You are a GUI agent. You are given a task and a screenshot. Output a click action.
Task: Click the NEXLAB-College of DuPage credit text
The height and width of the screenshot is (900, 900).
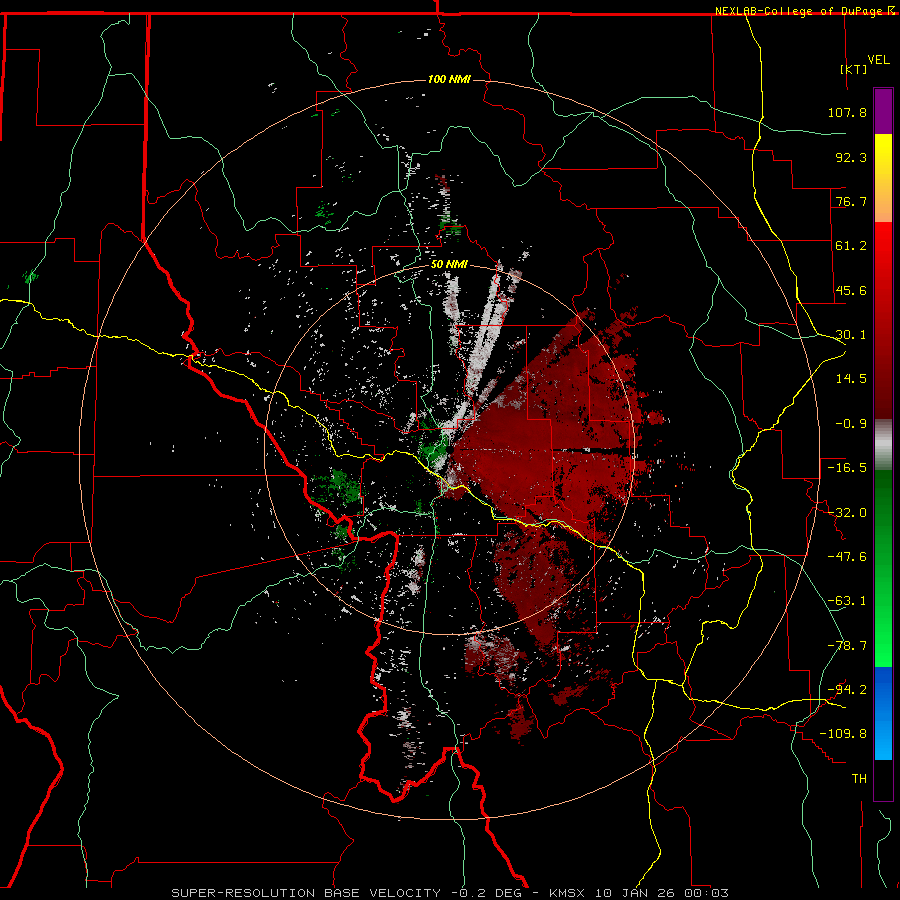coord(800,11)
